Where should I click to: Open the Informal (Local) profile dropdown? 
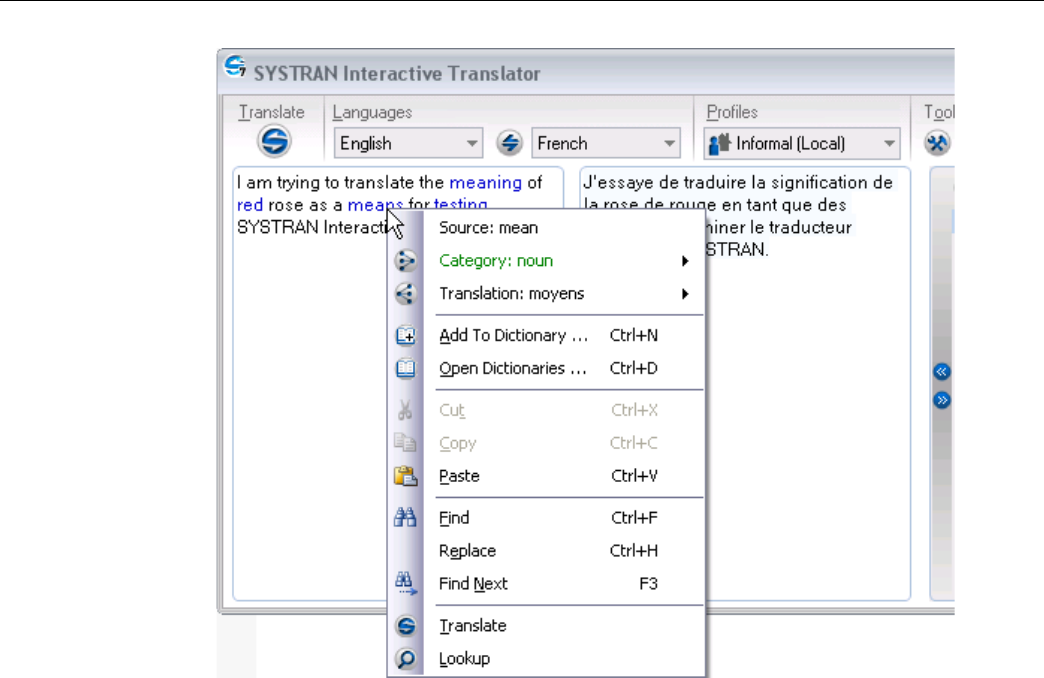pyautogui.click(x=802, y=143)
